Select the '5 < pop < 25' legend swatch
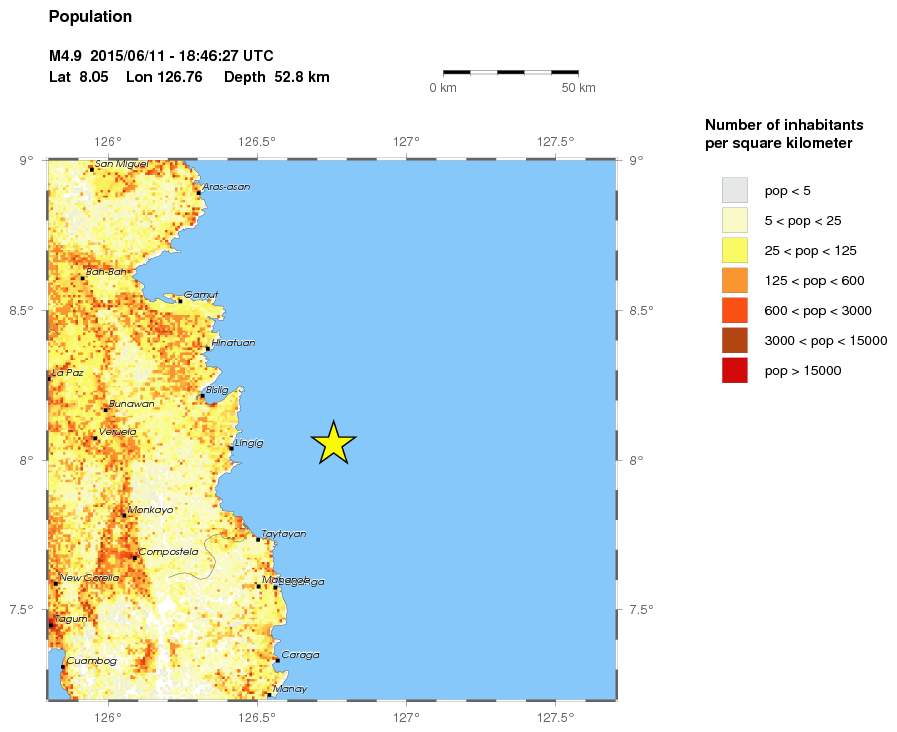This screenshot has width=897, height=732. (x=735, y=220)
